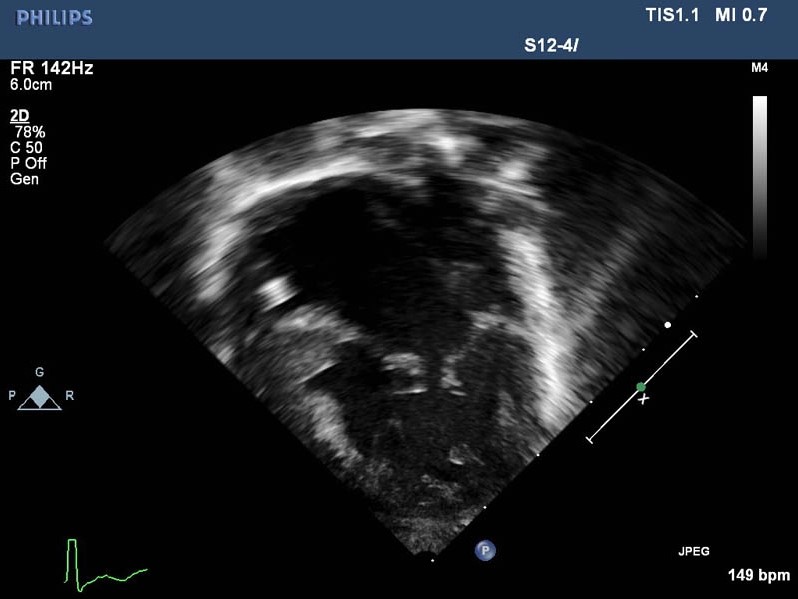The width and height of the screenshot is (798, 599).
Task: Toggle the P Off persistence setting
Action: pyautogui.click(x=28, y=163)
